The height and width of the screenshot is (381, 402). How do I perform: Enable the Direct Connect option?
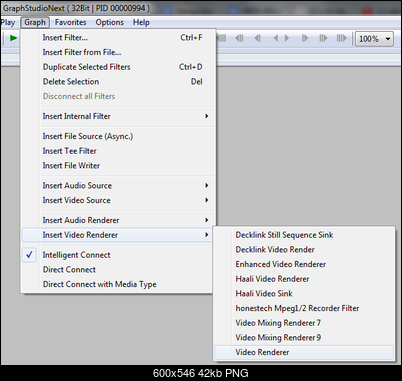(x=117, y=270)
